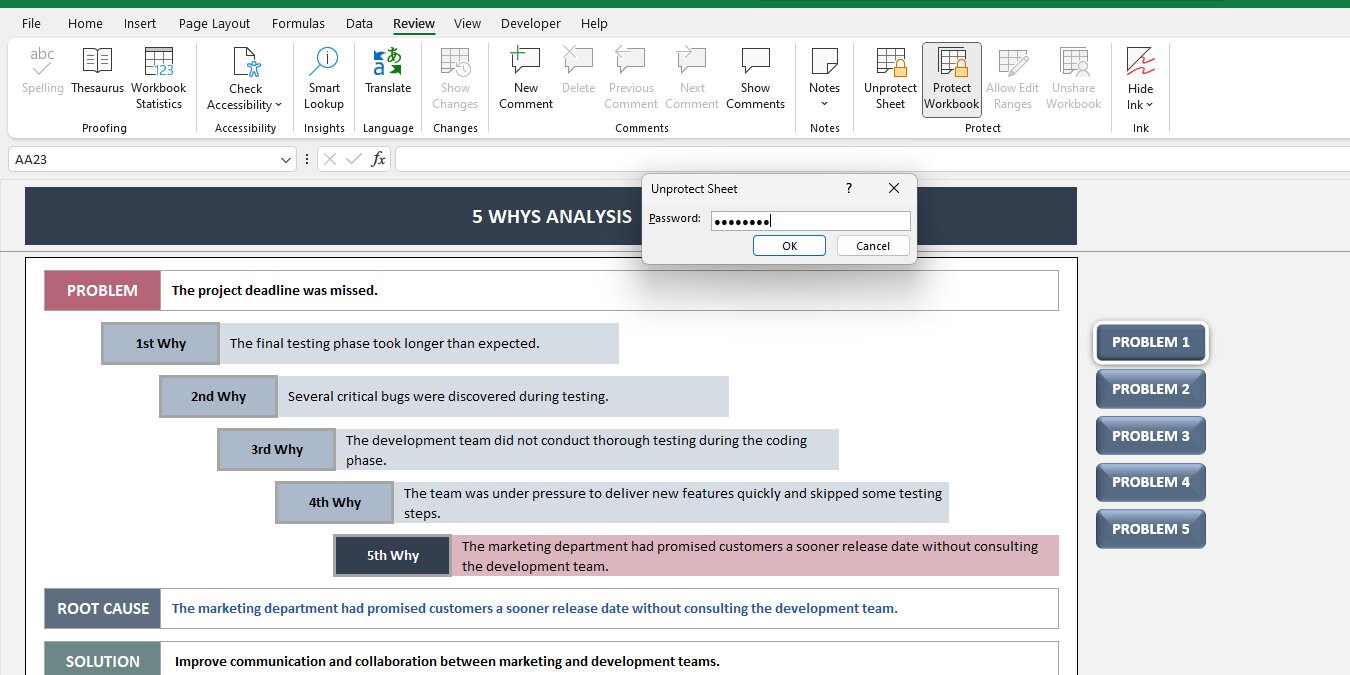The height and width of the screenshot is (675, 1350).
Task: Select the PROBLEM 2 button
Action: click(x=1151, y=389)
